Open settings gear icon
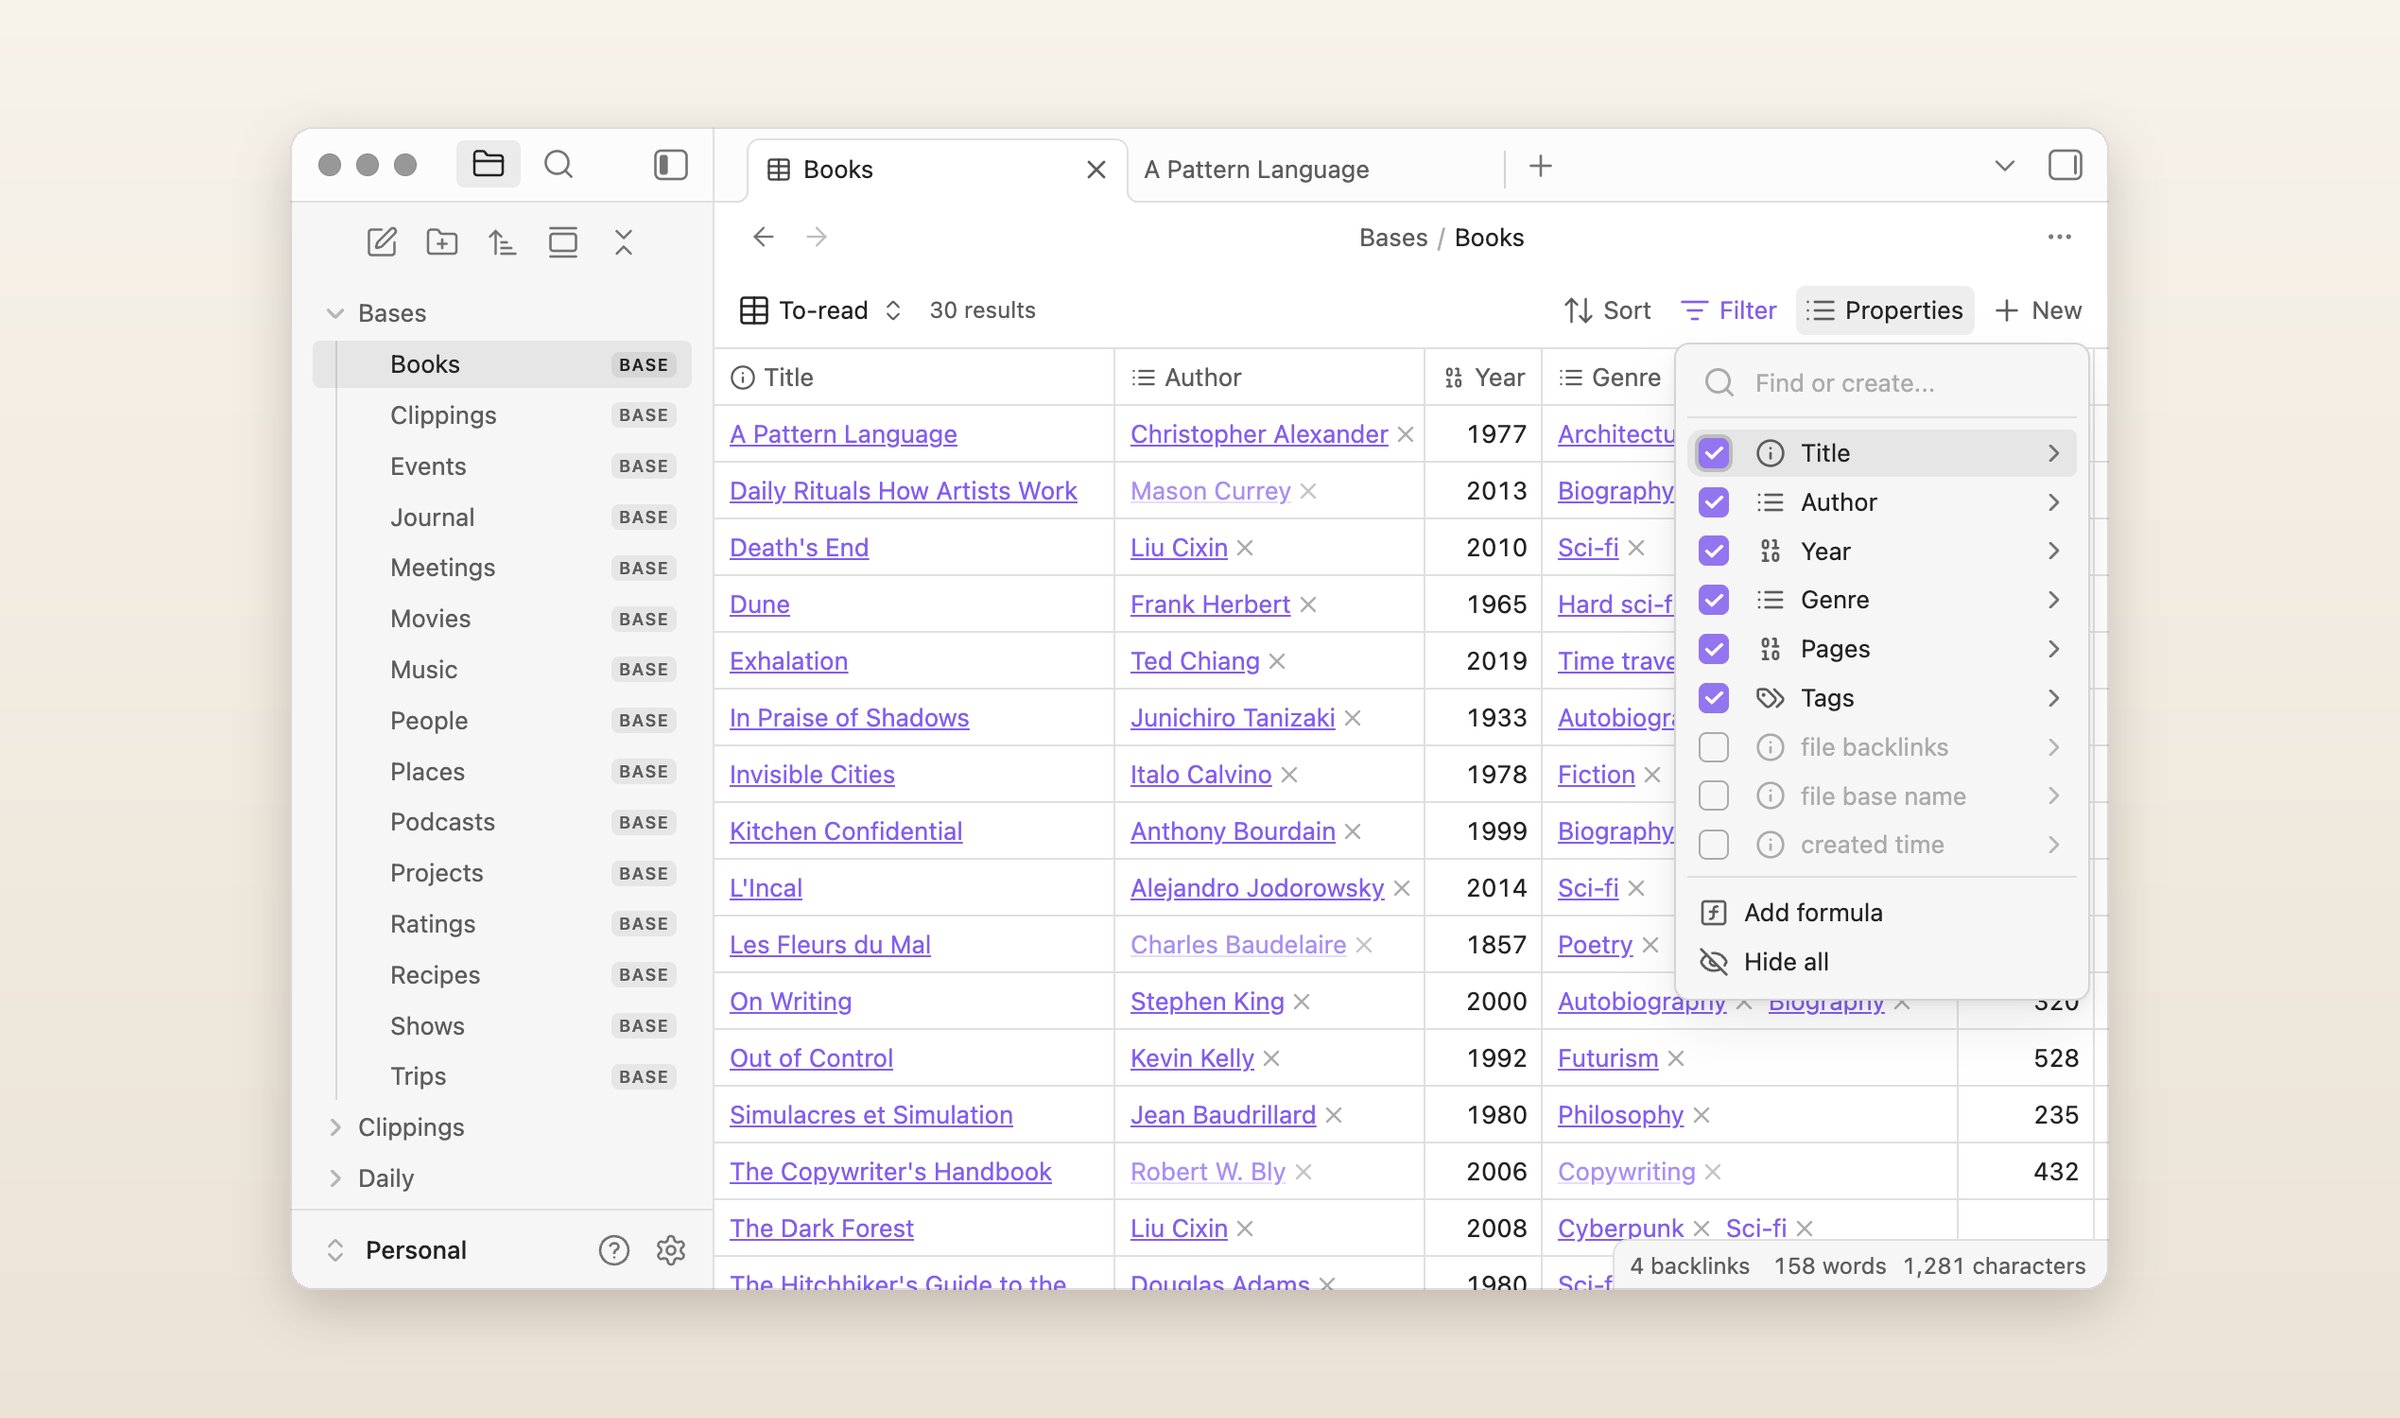The height and width of the screenshot is (1418, 2400). [671, 1250]
